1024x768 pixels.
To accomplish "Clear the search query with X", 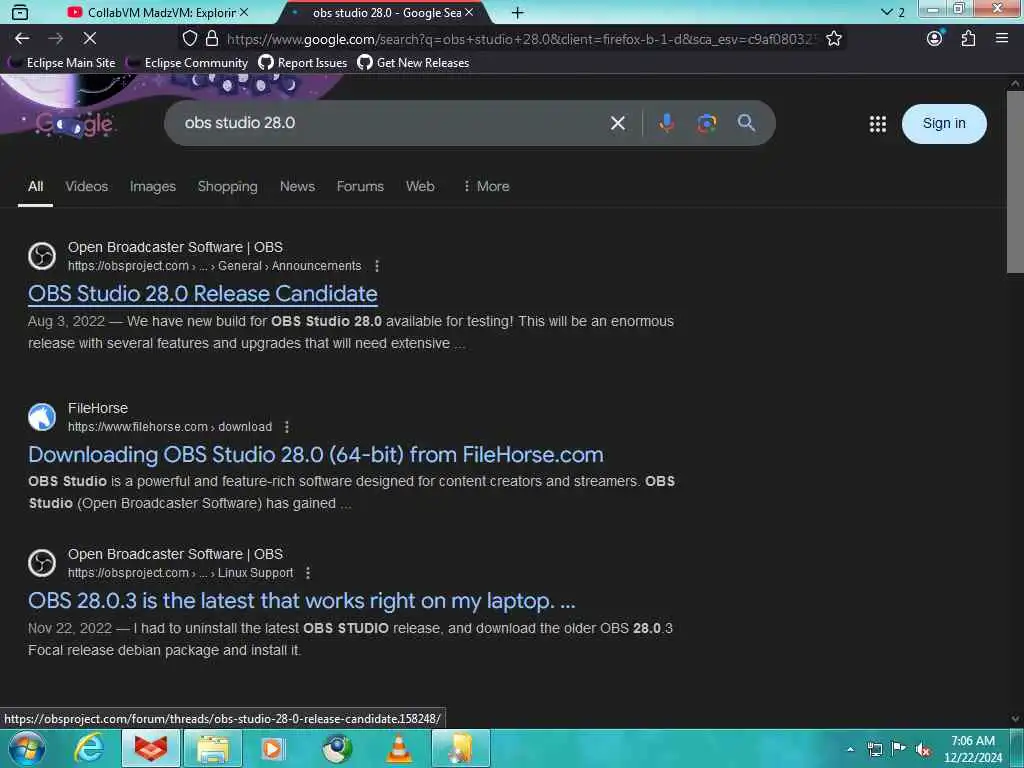I will click(x=618, y=123).
